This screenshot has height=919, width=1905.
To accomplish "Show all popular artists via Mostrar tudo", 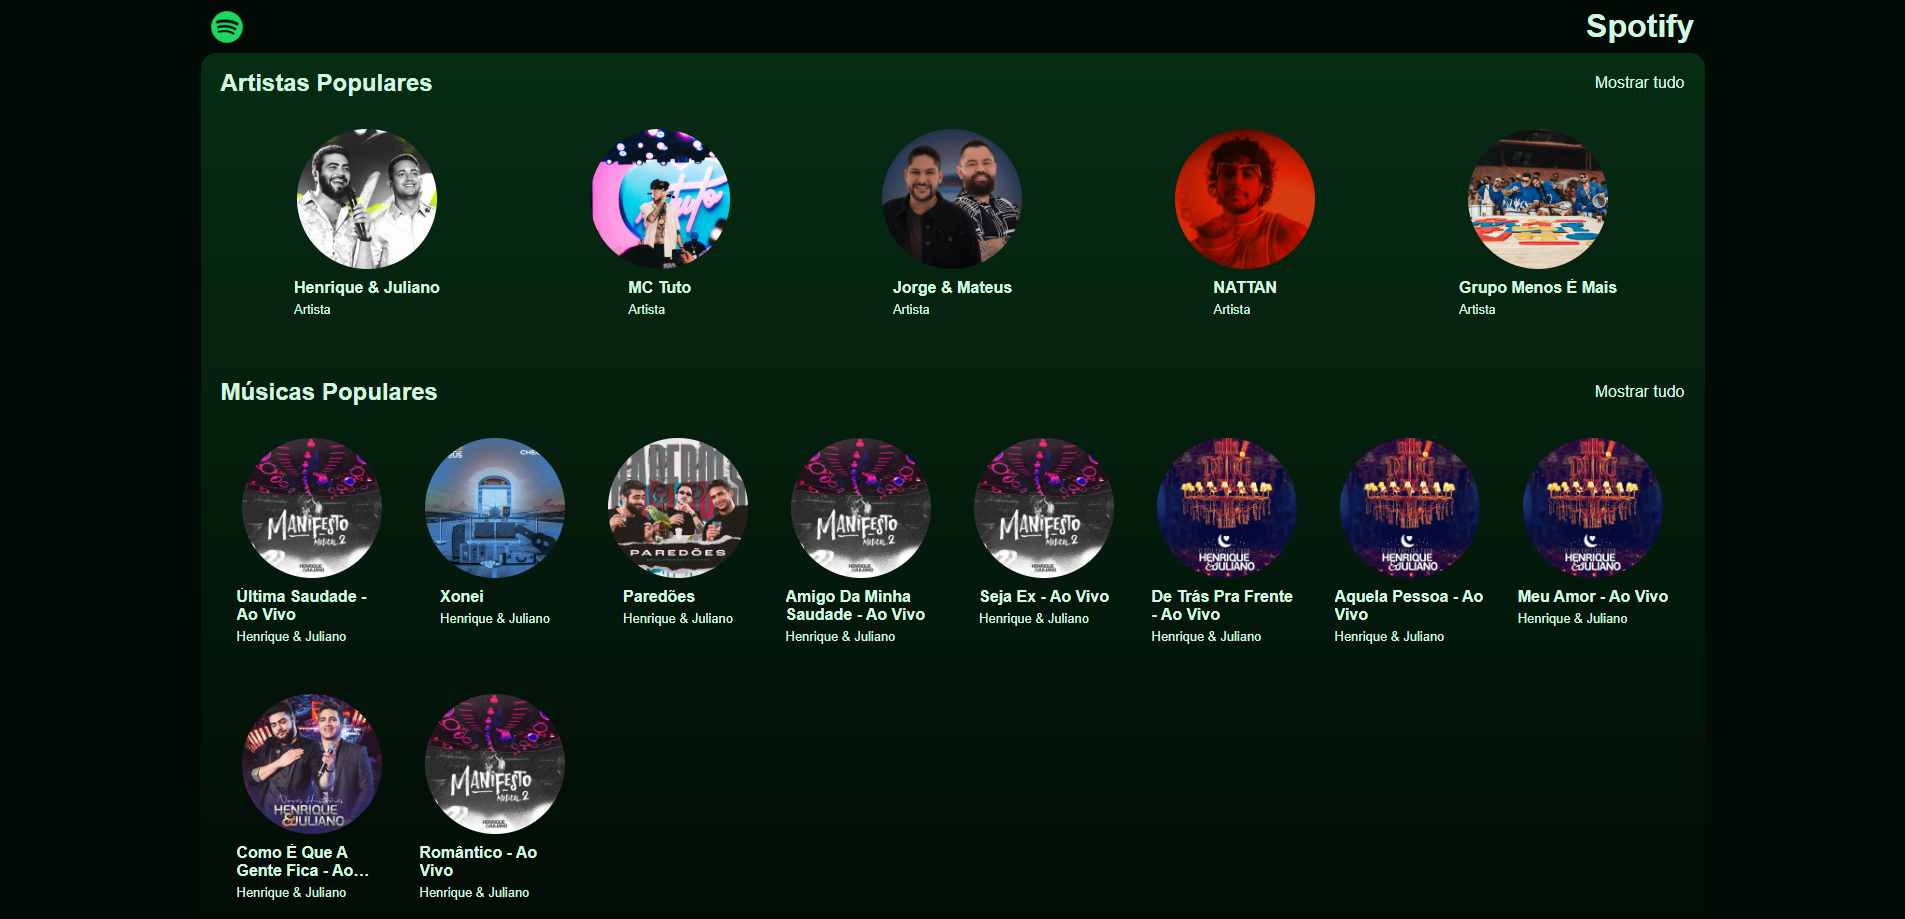I will [x=1639, y=82].
